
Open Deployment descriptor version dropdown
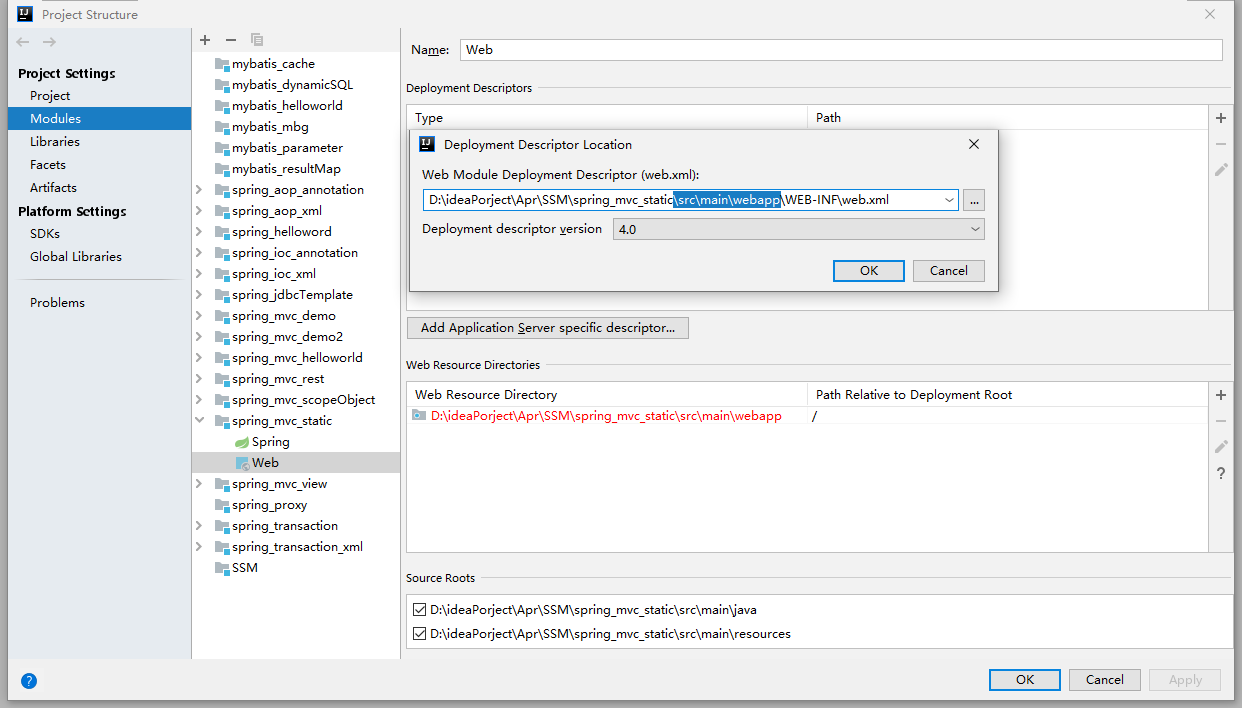(798, 229)
